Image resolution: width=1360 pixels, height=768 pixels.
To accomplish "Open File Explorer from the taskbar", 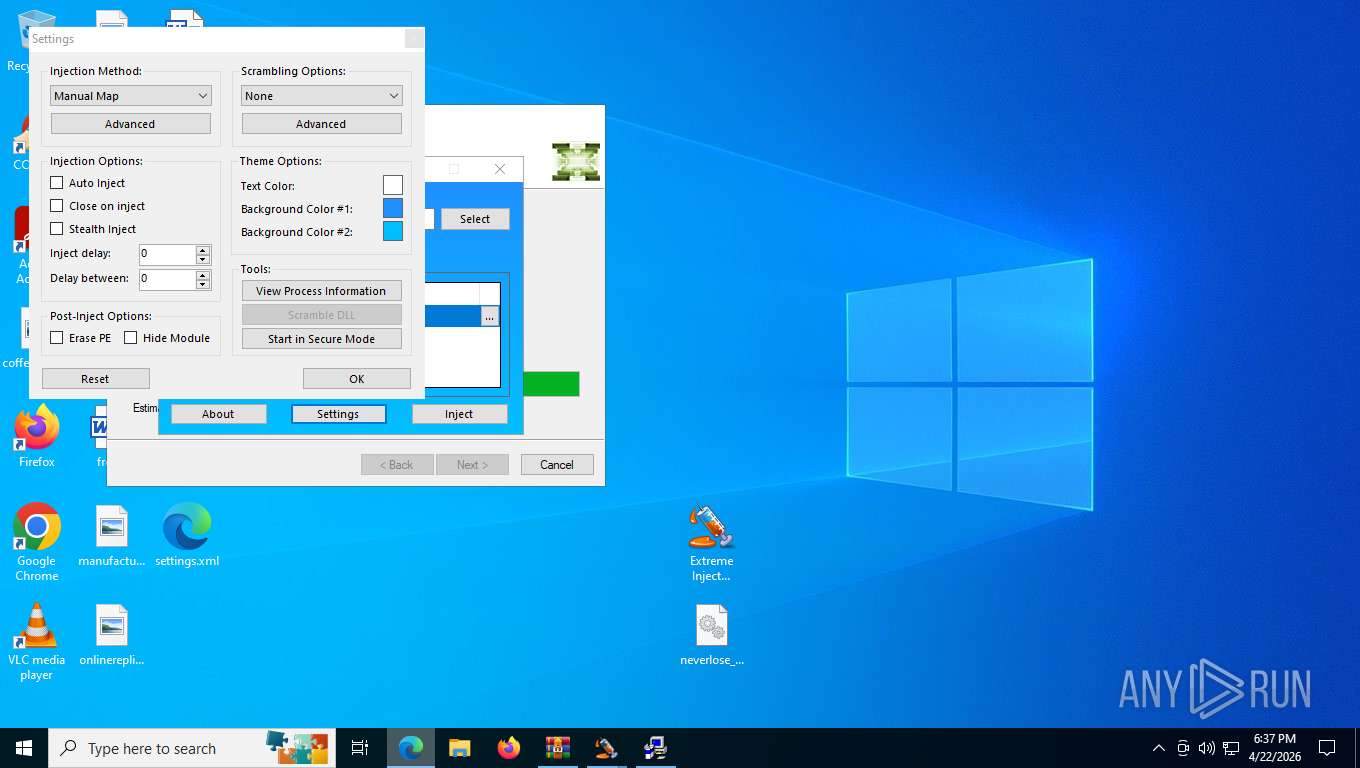I will 460,748.
